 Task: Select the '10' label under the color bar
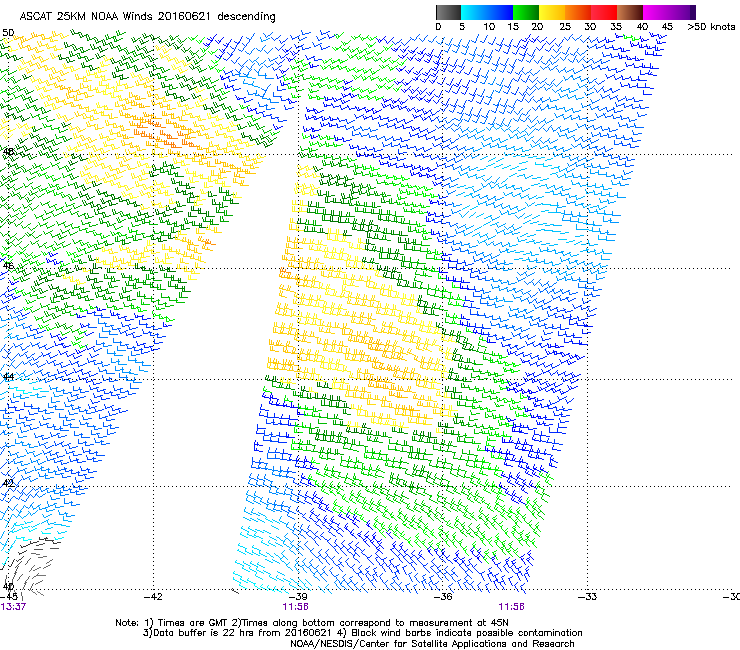coord(489,27)
